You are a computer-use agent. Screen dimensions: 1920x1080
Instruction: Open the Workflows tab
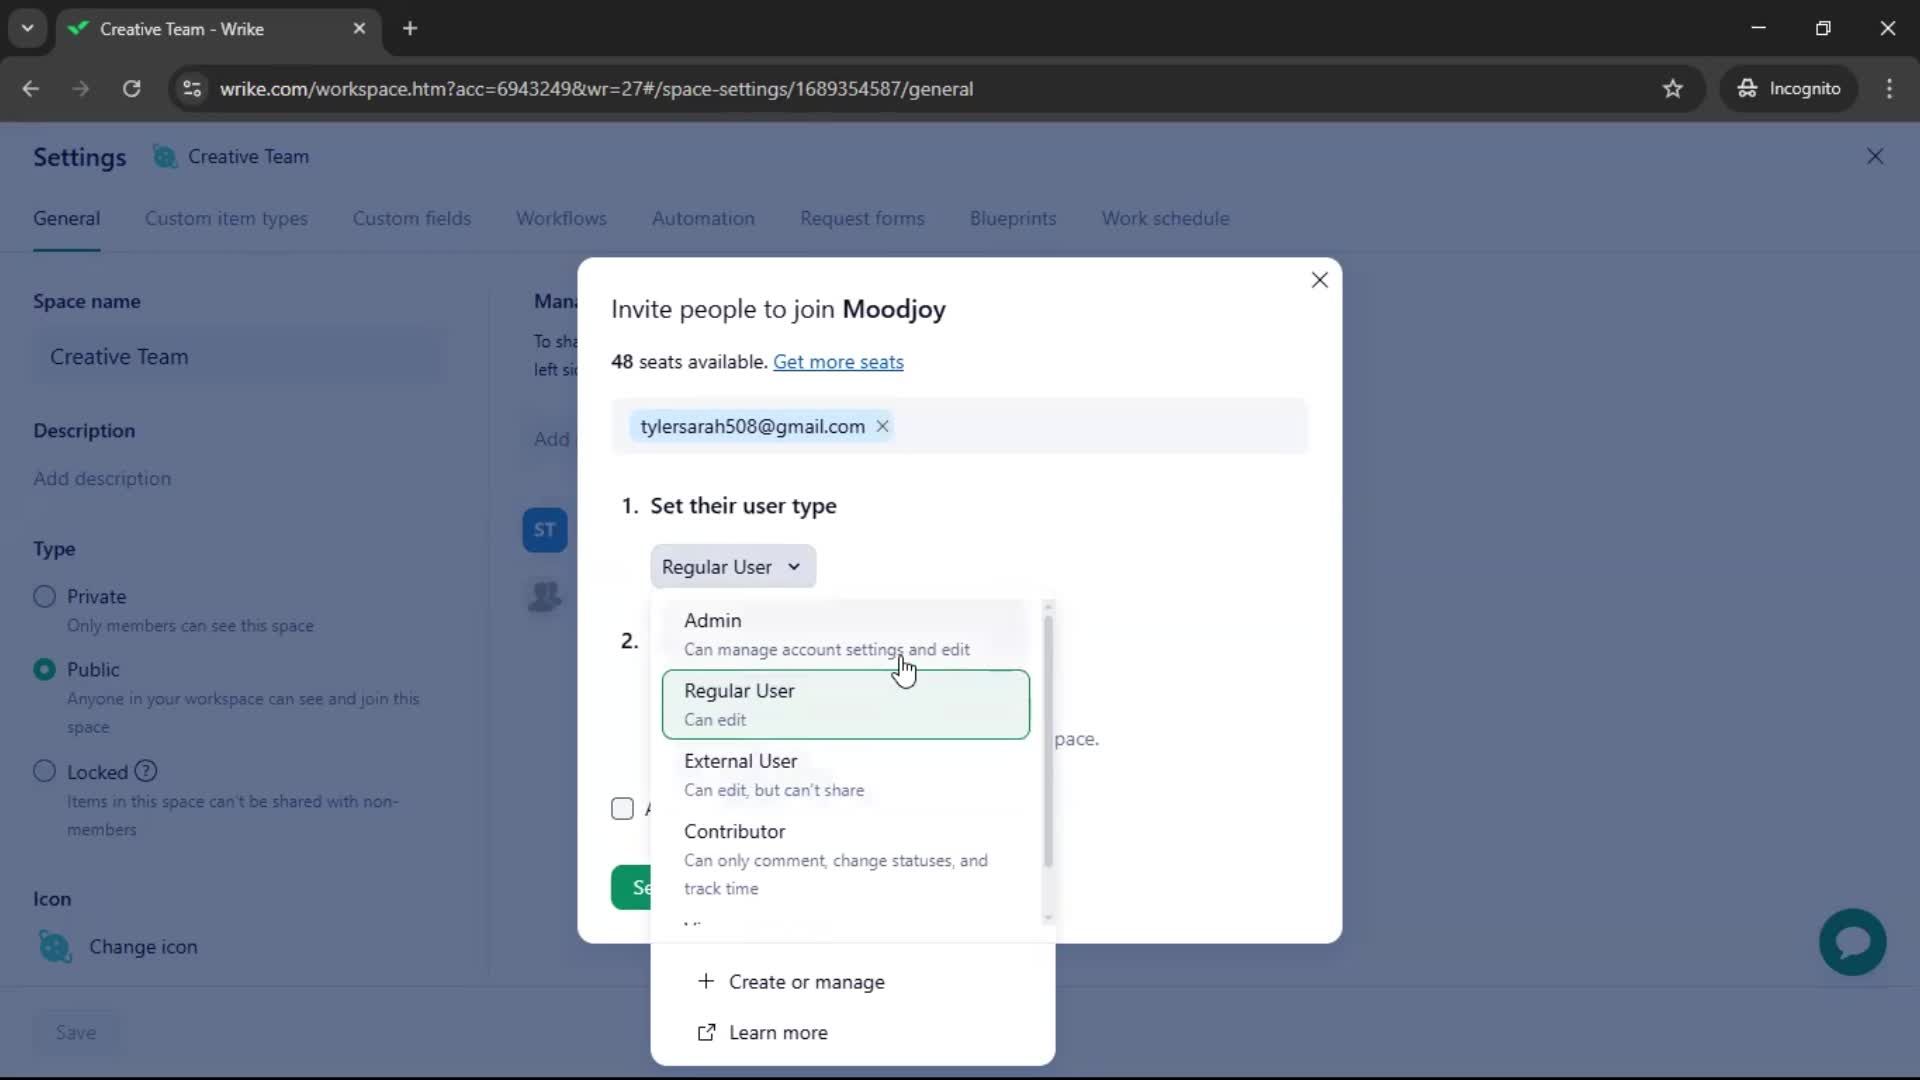561,218
